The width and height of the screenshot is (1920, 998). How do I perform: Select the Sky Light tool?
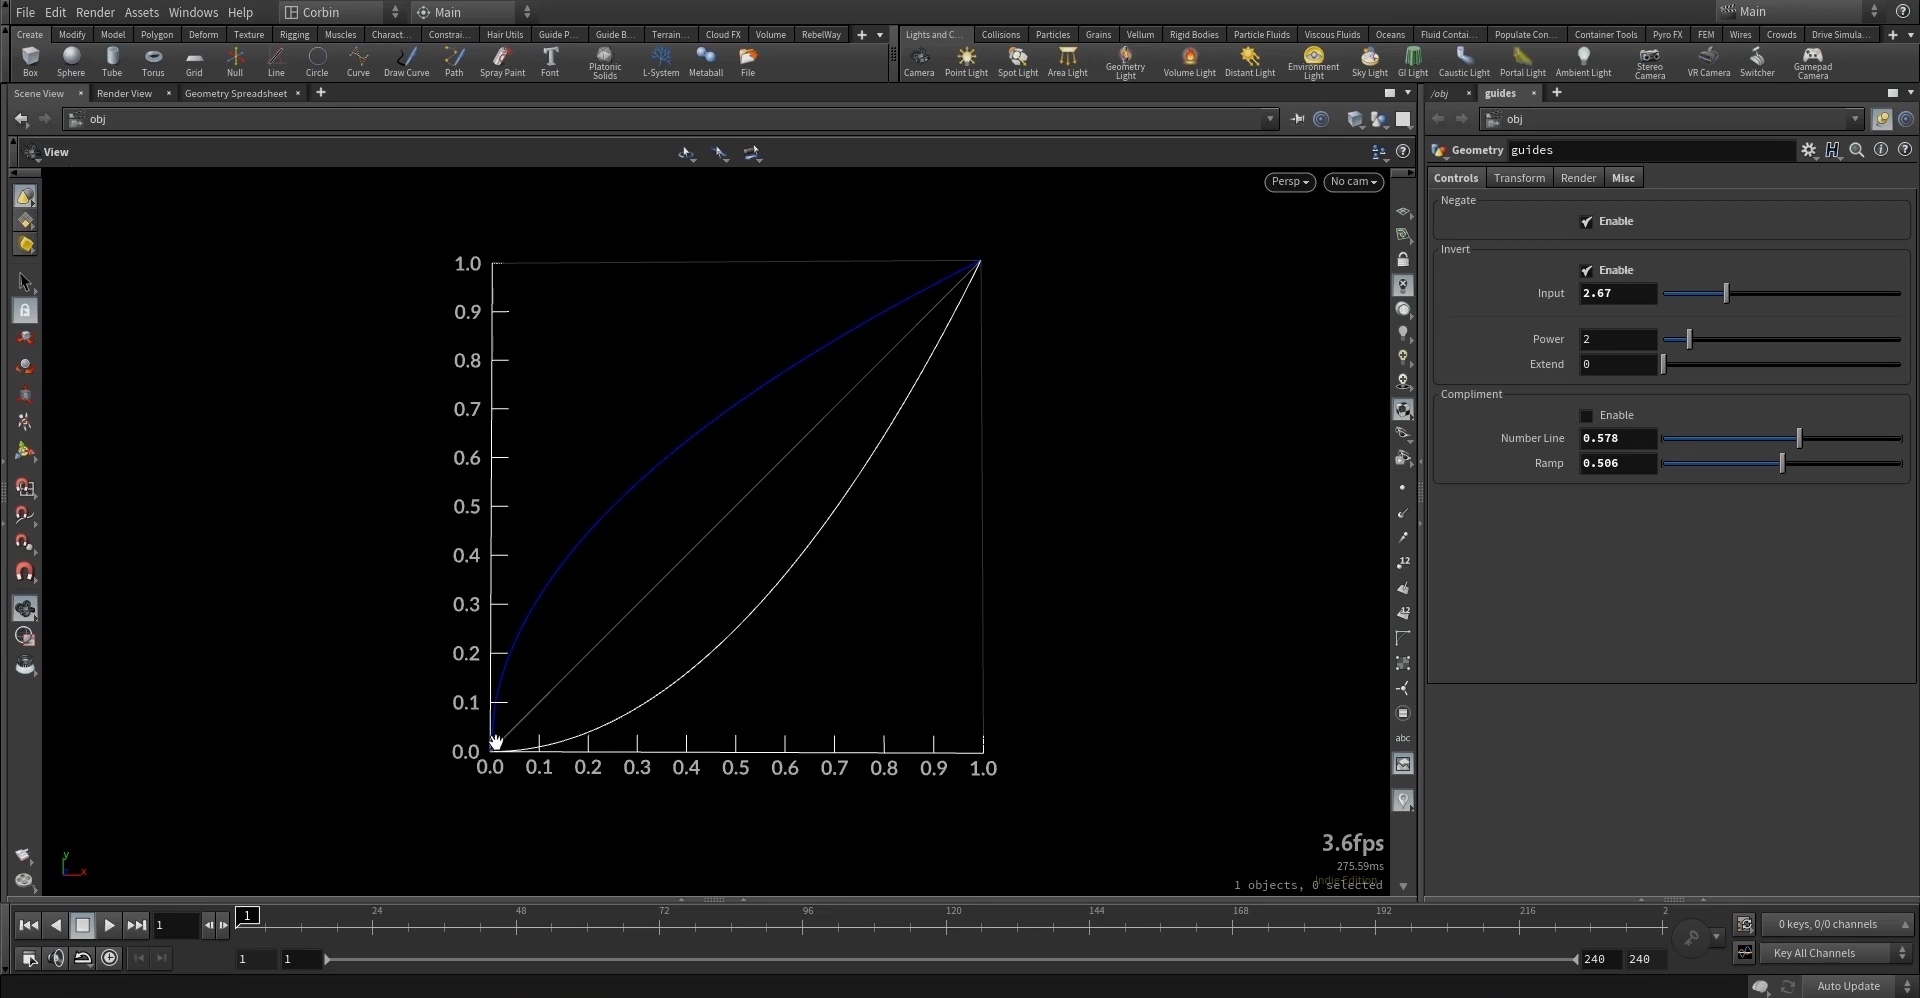pos(1369,61)
